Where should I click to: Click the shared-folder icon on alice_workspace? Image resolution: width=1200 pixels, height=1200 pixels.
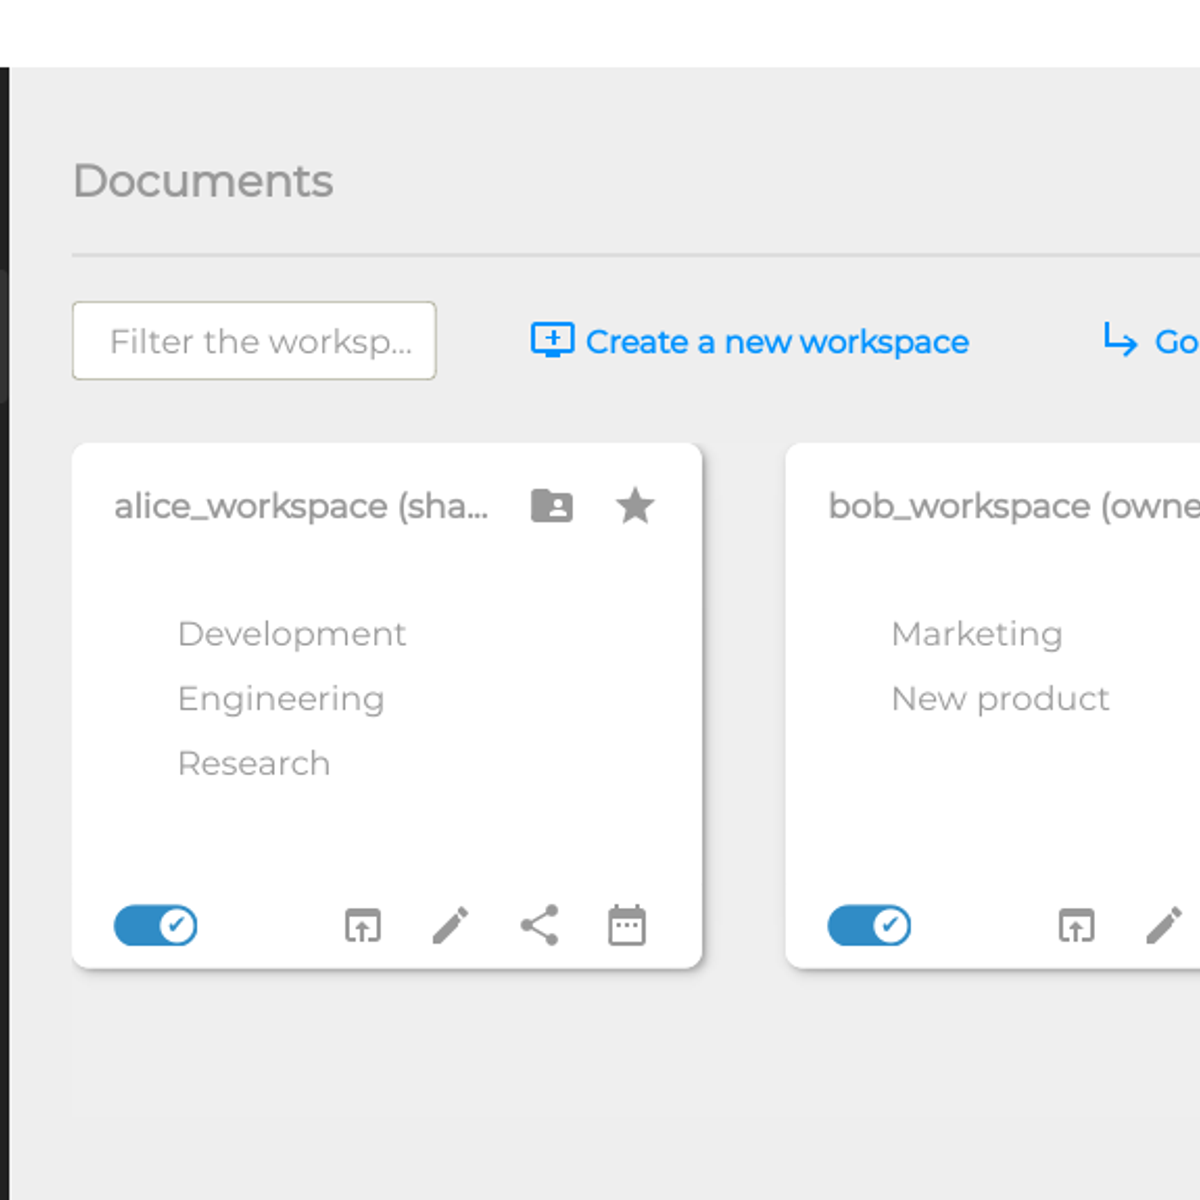553,506
